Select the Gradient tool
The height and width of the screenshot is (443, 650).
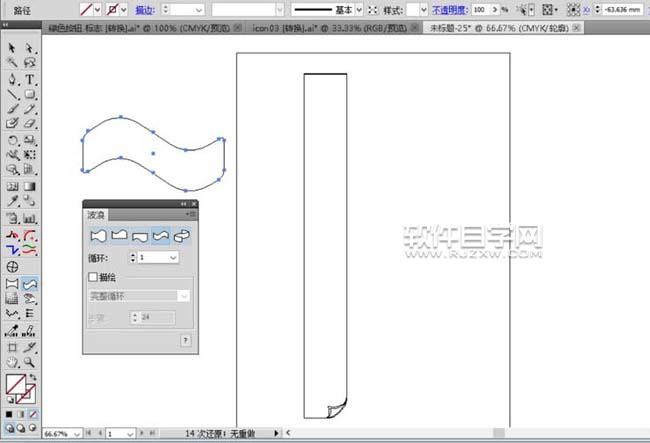[x=29, y=186]
